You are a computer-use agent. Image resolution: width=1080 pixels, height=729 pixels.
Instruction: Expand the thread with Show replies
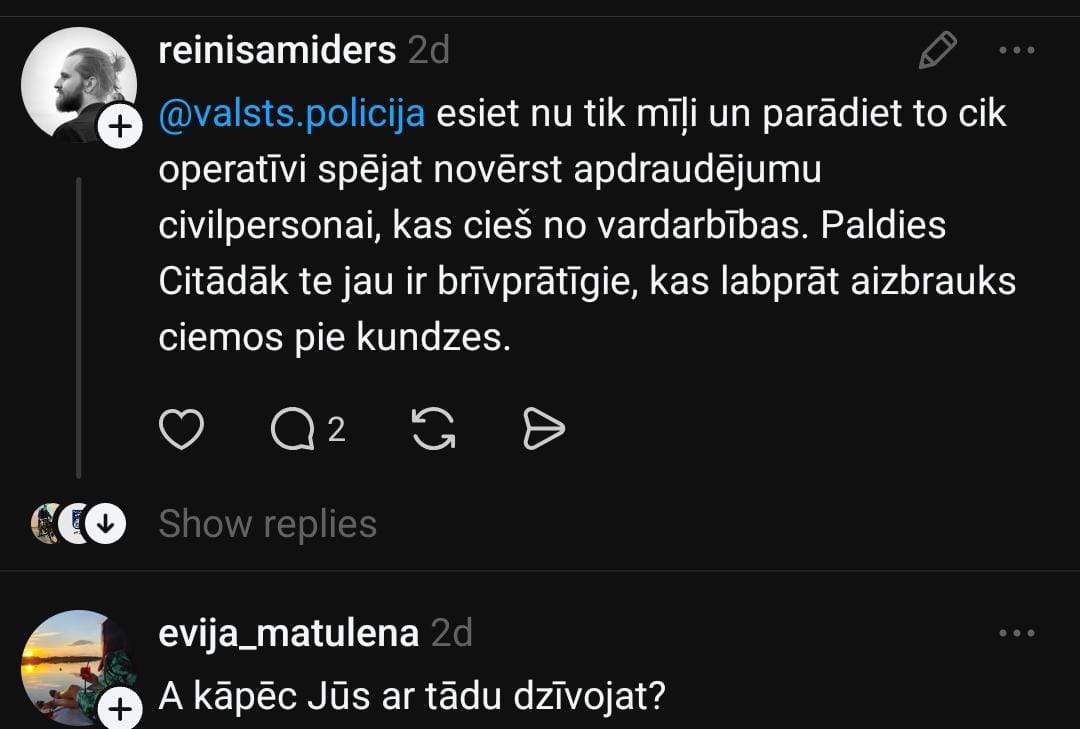(x=267, y=524)
